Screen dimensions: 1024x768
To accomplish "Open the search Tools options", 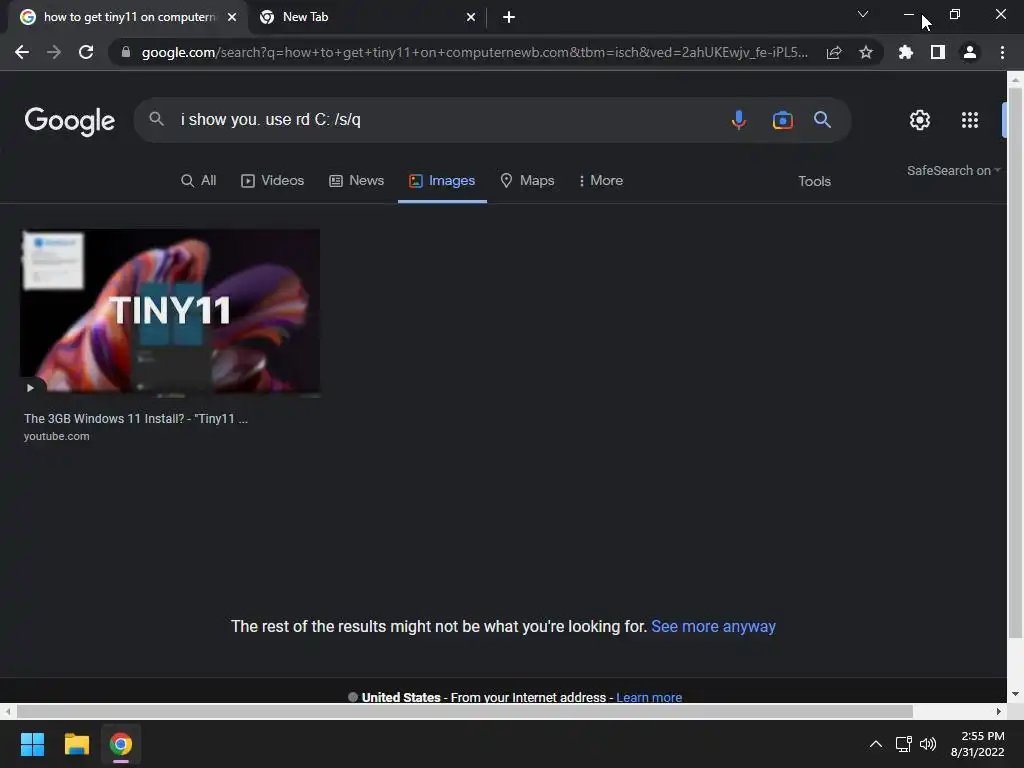I will click(814, 181).
